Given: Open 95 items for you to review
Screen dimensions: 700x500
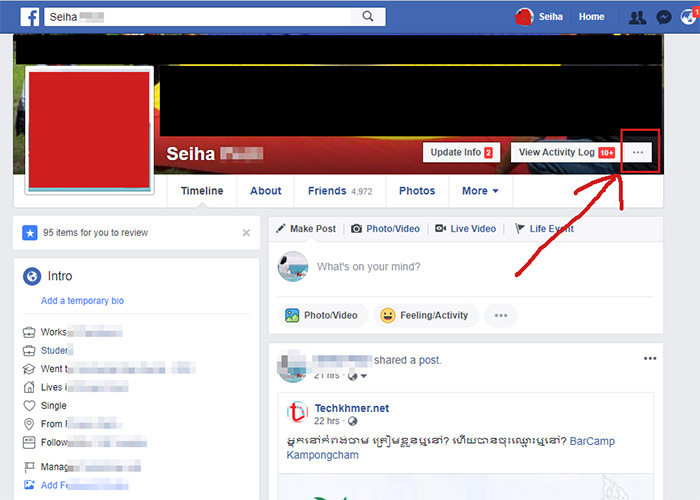Looking at the screenshot, I should 95,233.
